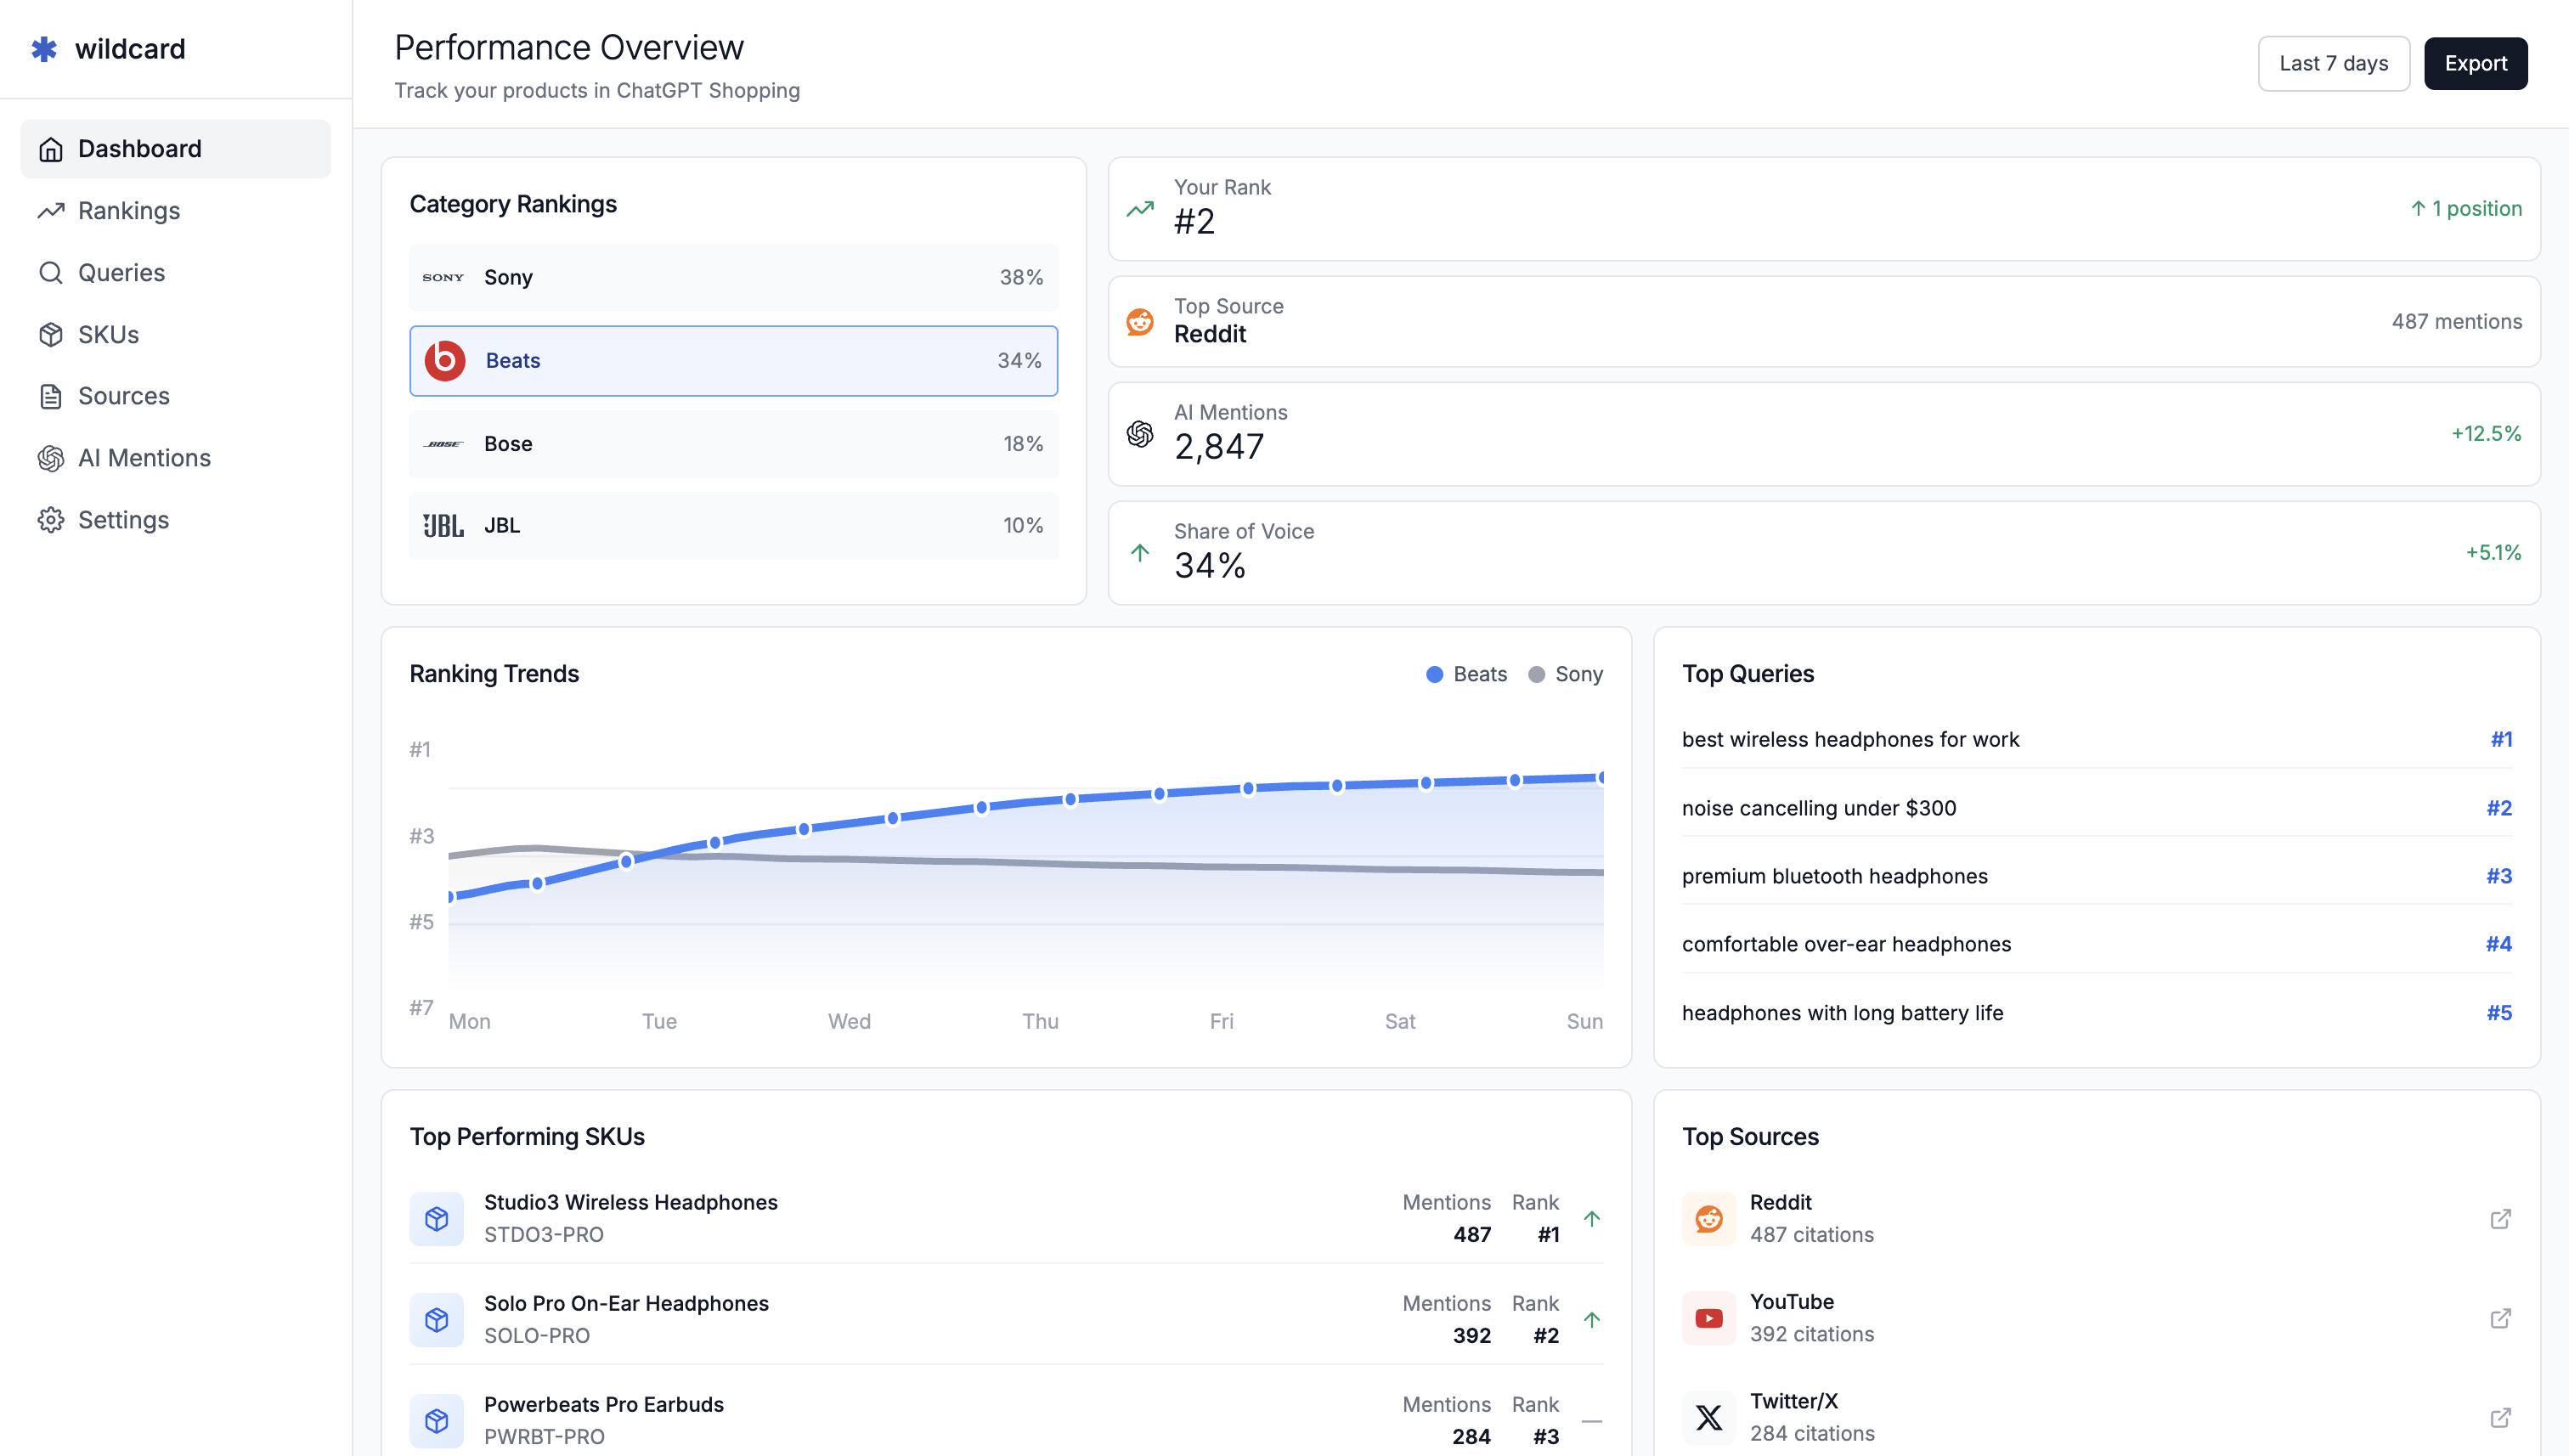Click the Top Source Reddit card
The width and height of the screenshot is (2569, 1456).
[1824, 322]
